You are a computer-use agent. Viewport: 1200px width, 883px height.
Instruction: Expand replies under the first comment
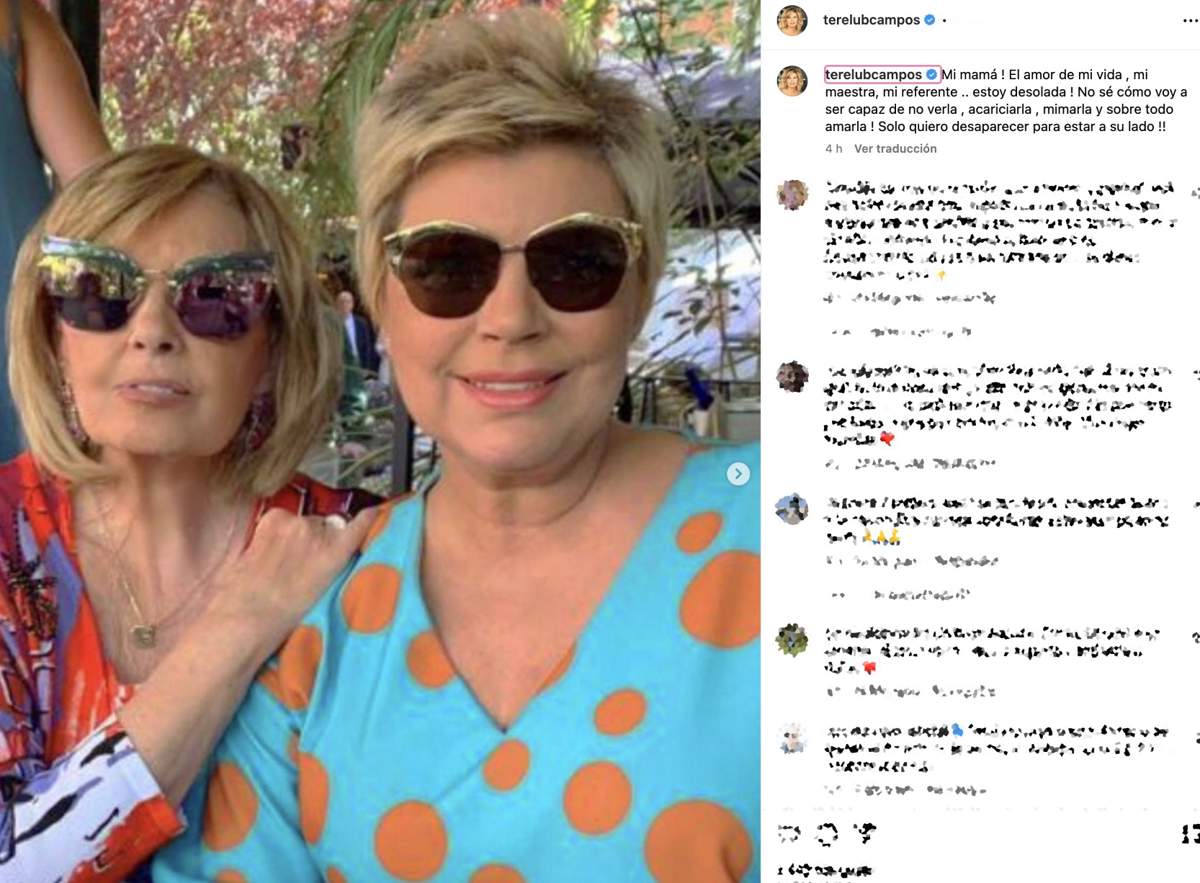(x=900, y=332)
